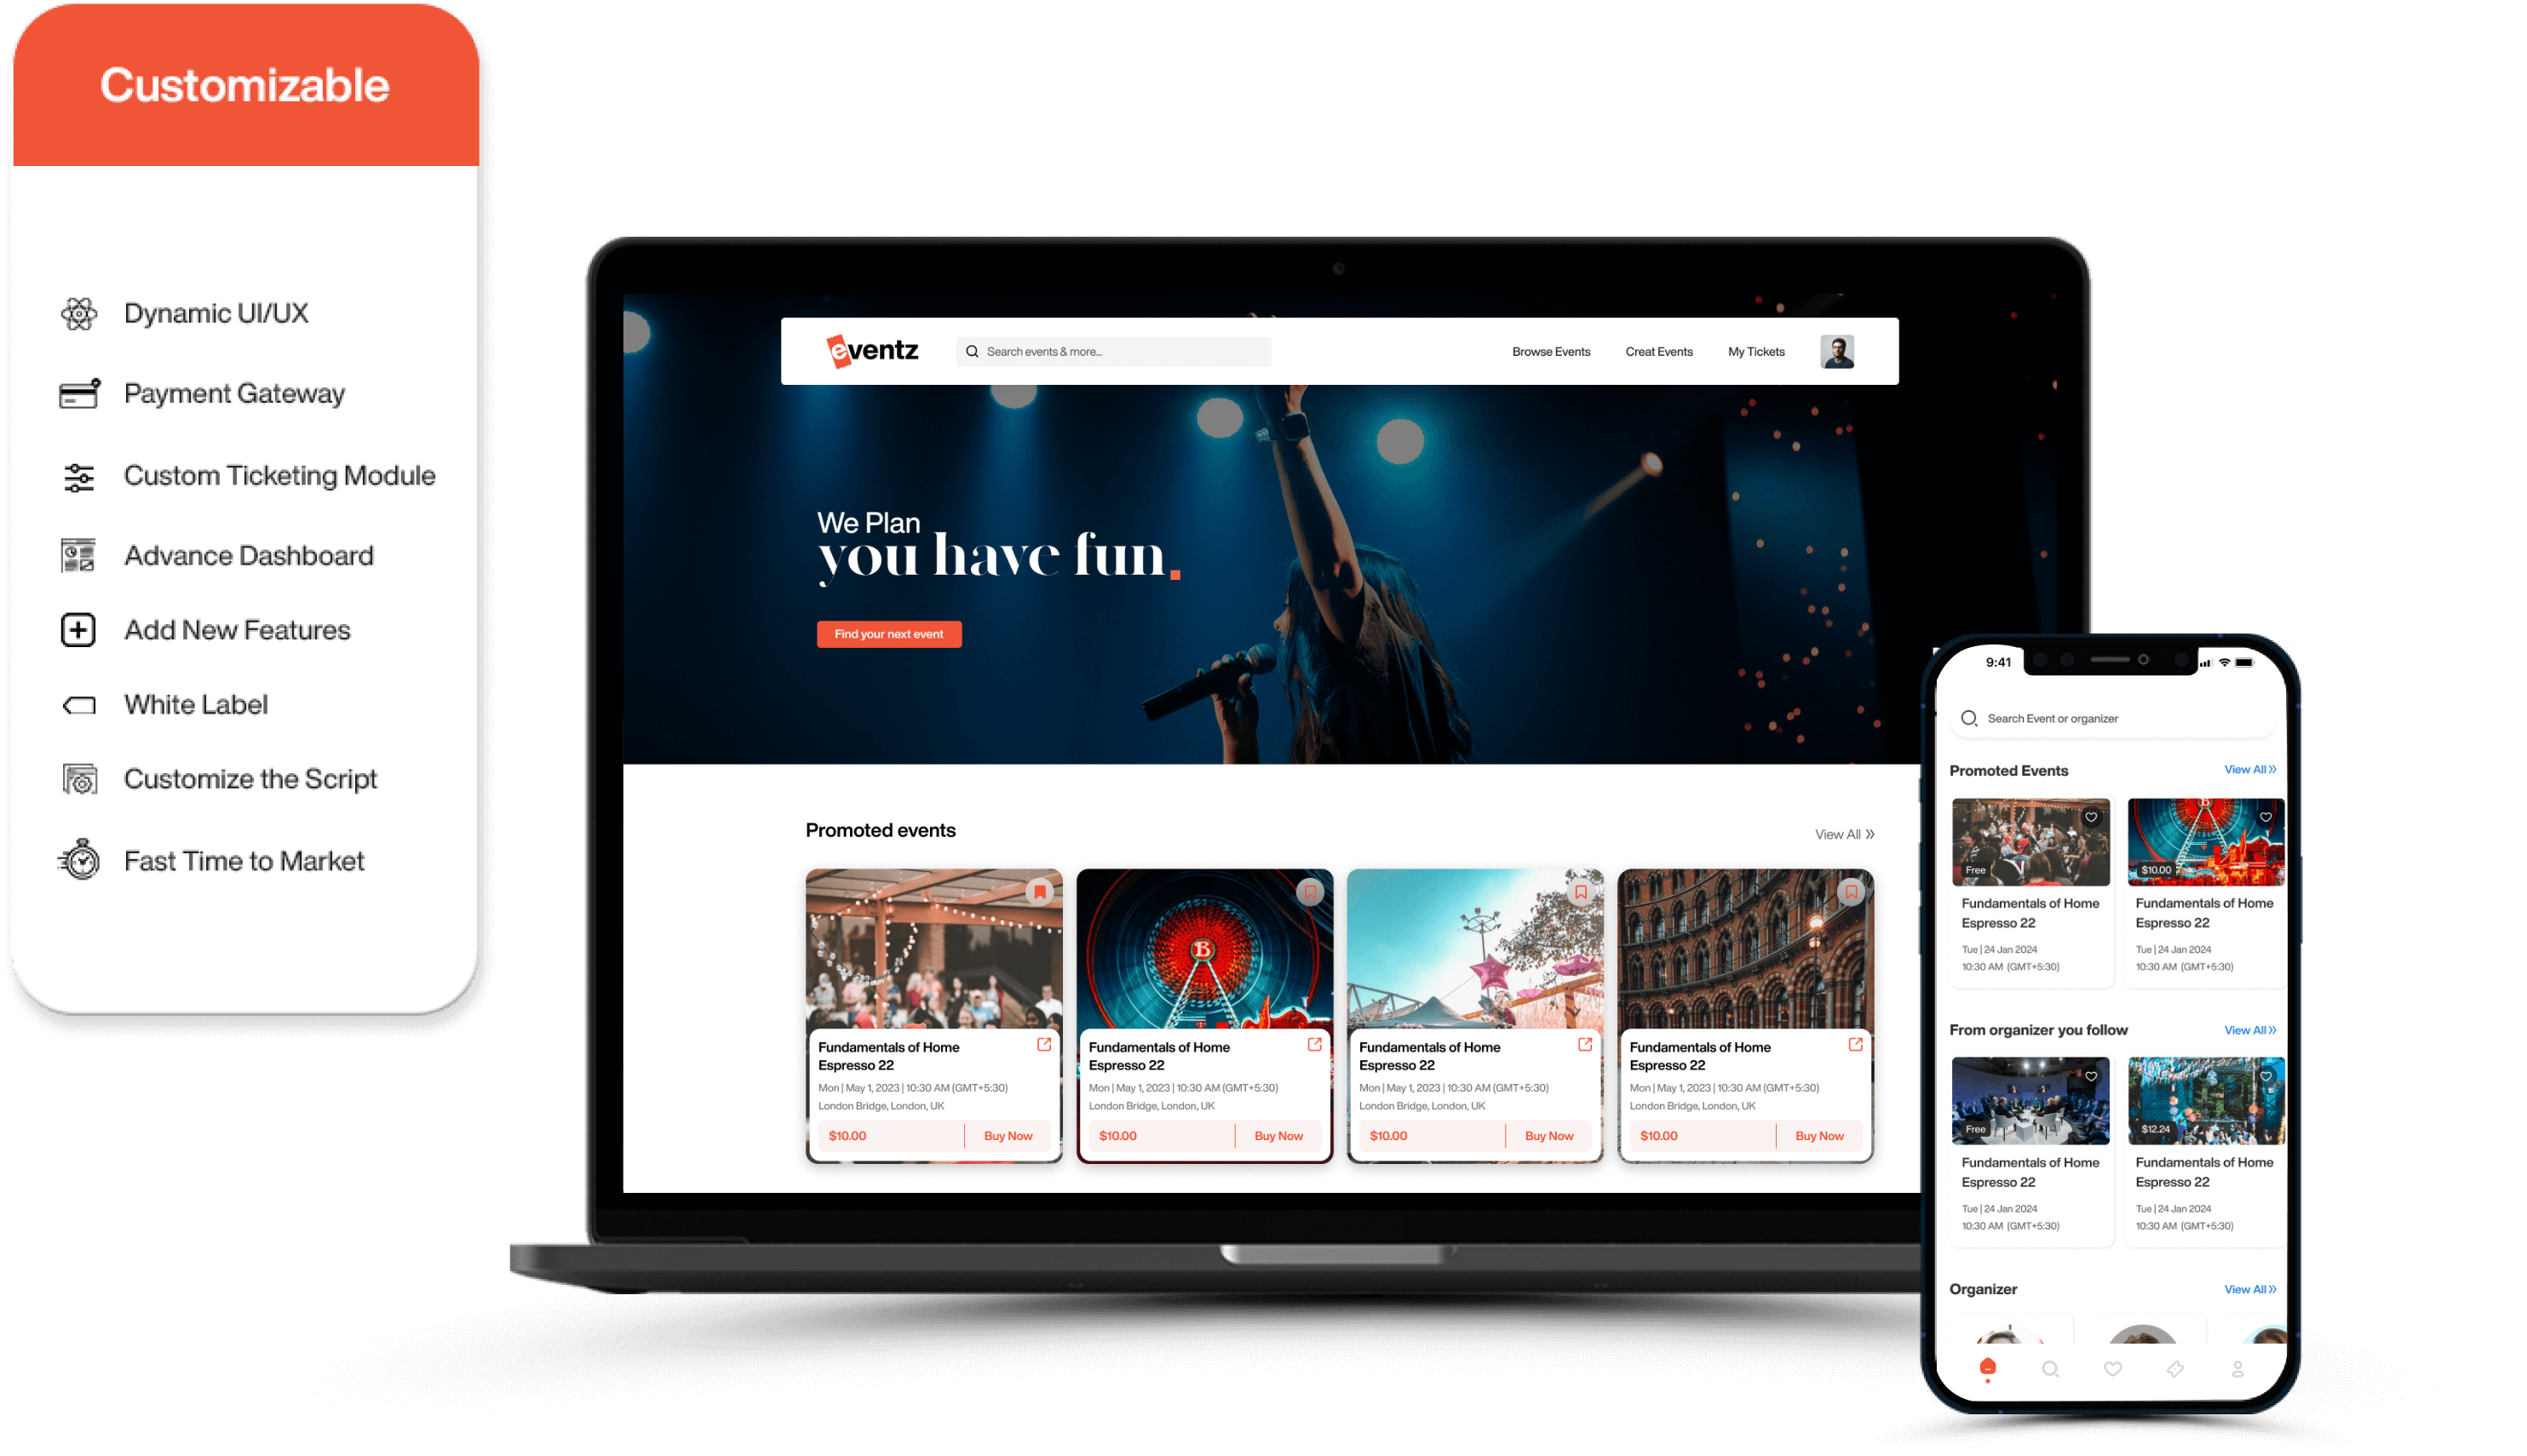This screenshot has height=1456, width=2527.
Task: Click the Dynamic UI/UX settings icon
Action: (80, 312)
